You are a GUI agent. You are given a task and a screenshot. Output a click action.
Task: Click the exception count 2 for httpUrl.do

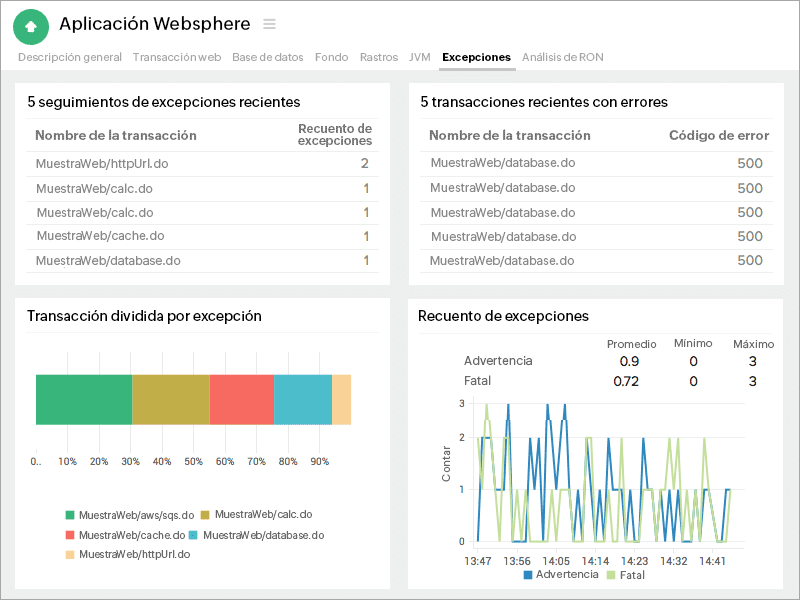tap(367, 163)
